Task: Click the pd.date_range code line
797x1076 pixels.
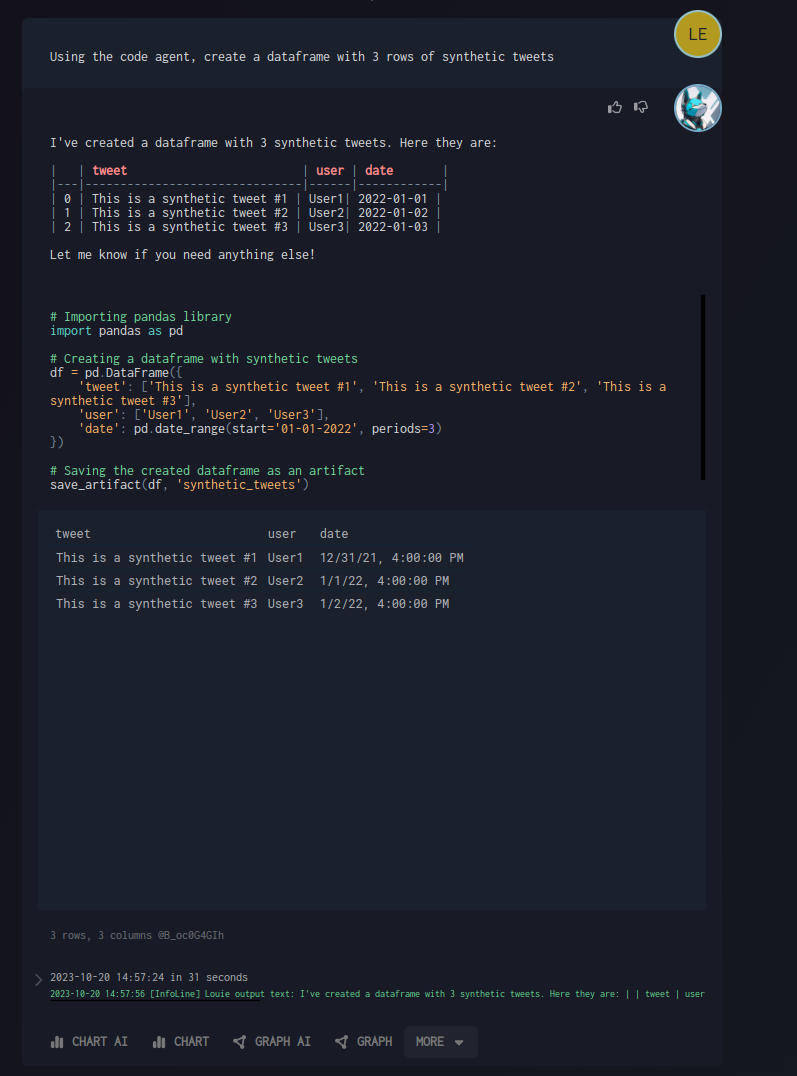Action: [260, 429]
